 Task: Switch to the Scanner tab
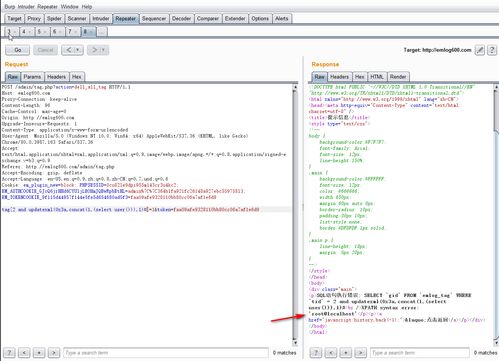(77, 19)
